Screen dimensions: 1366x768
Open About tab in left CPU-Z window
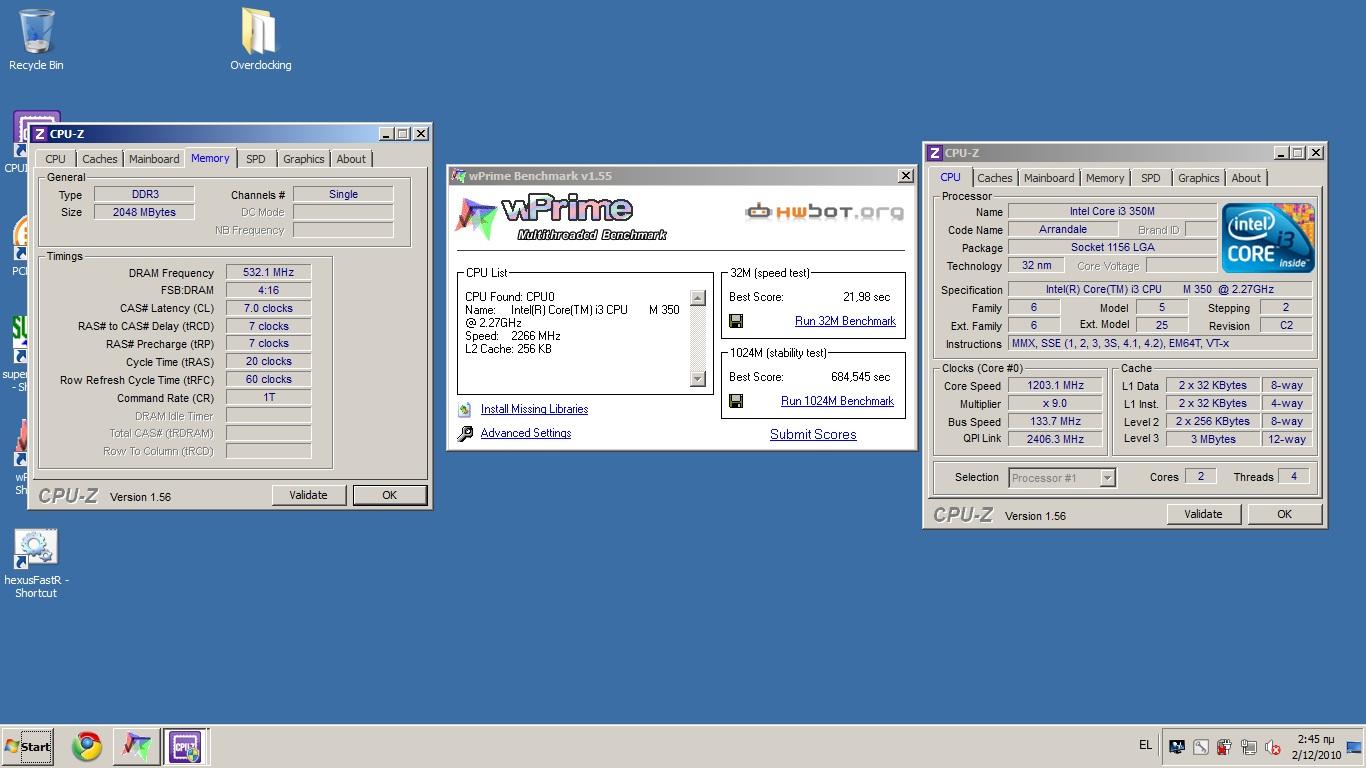pos(351,159)
